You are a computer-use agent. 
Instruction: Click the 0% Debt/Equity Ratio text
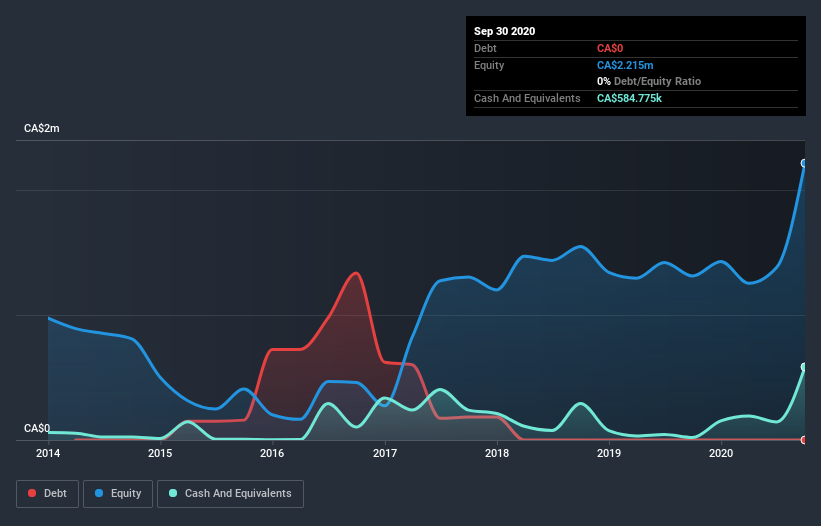pos(649,82)
